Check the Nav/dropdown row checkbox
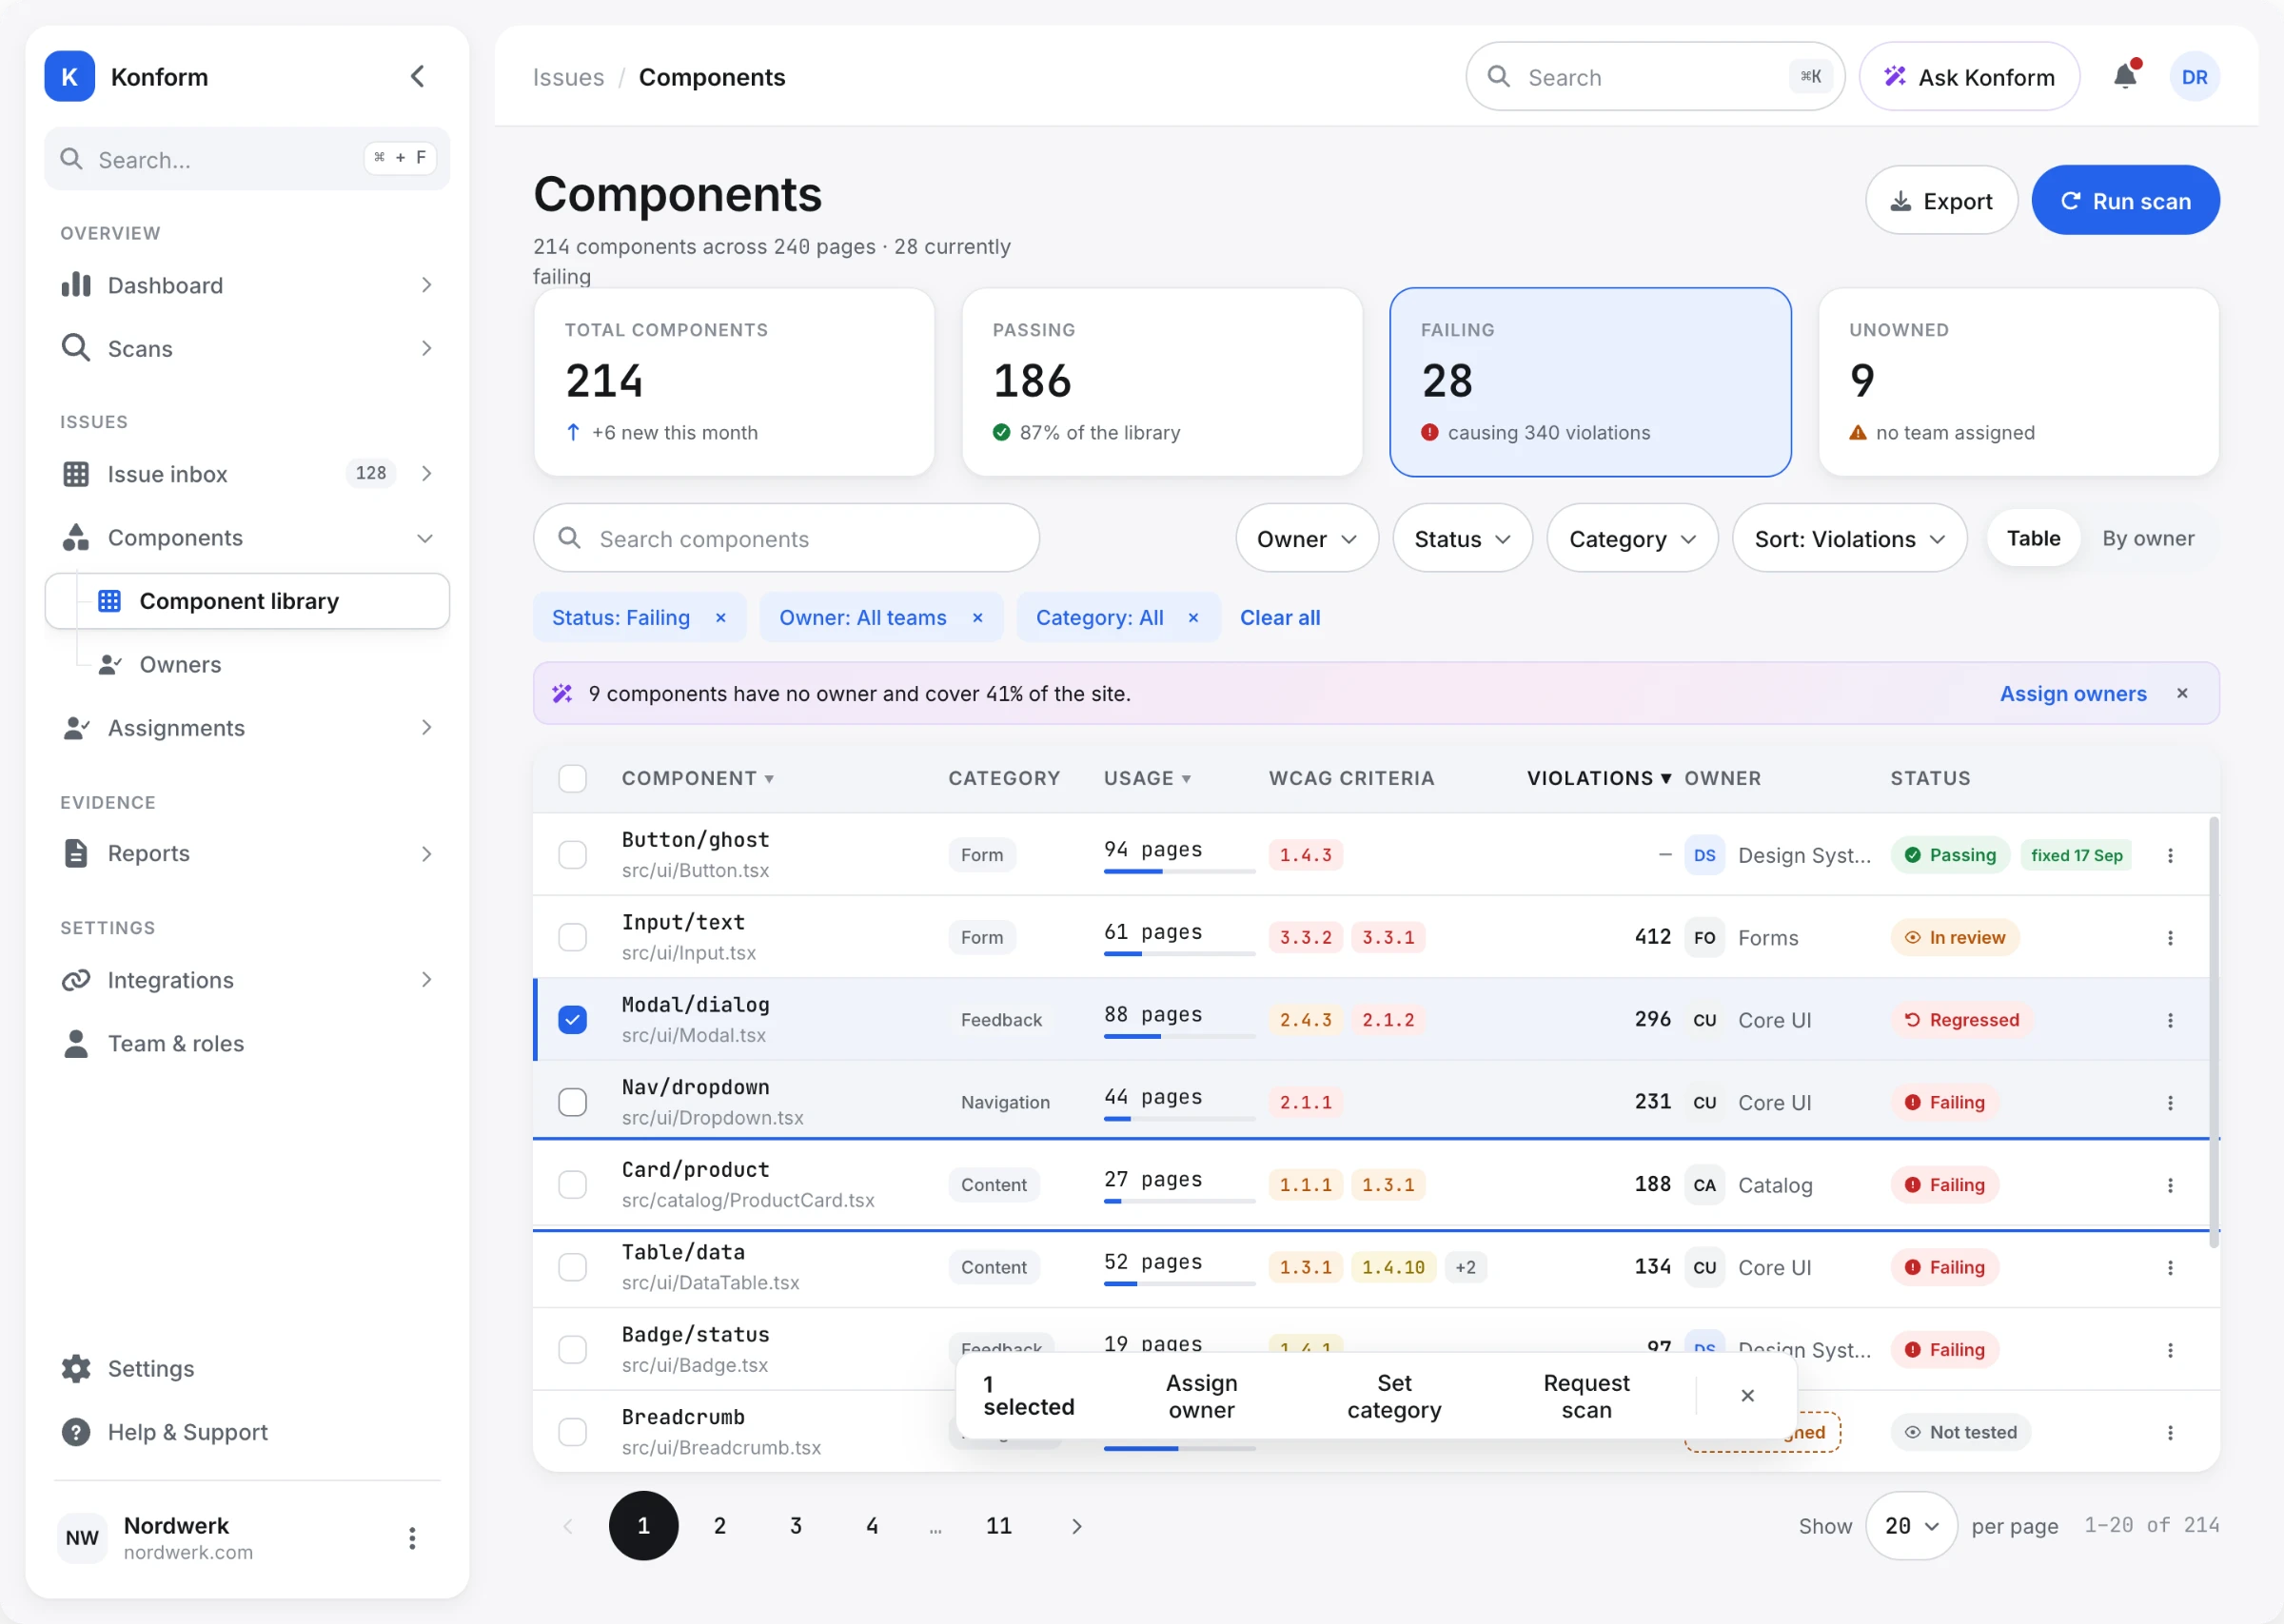 click(572, 1102)
